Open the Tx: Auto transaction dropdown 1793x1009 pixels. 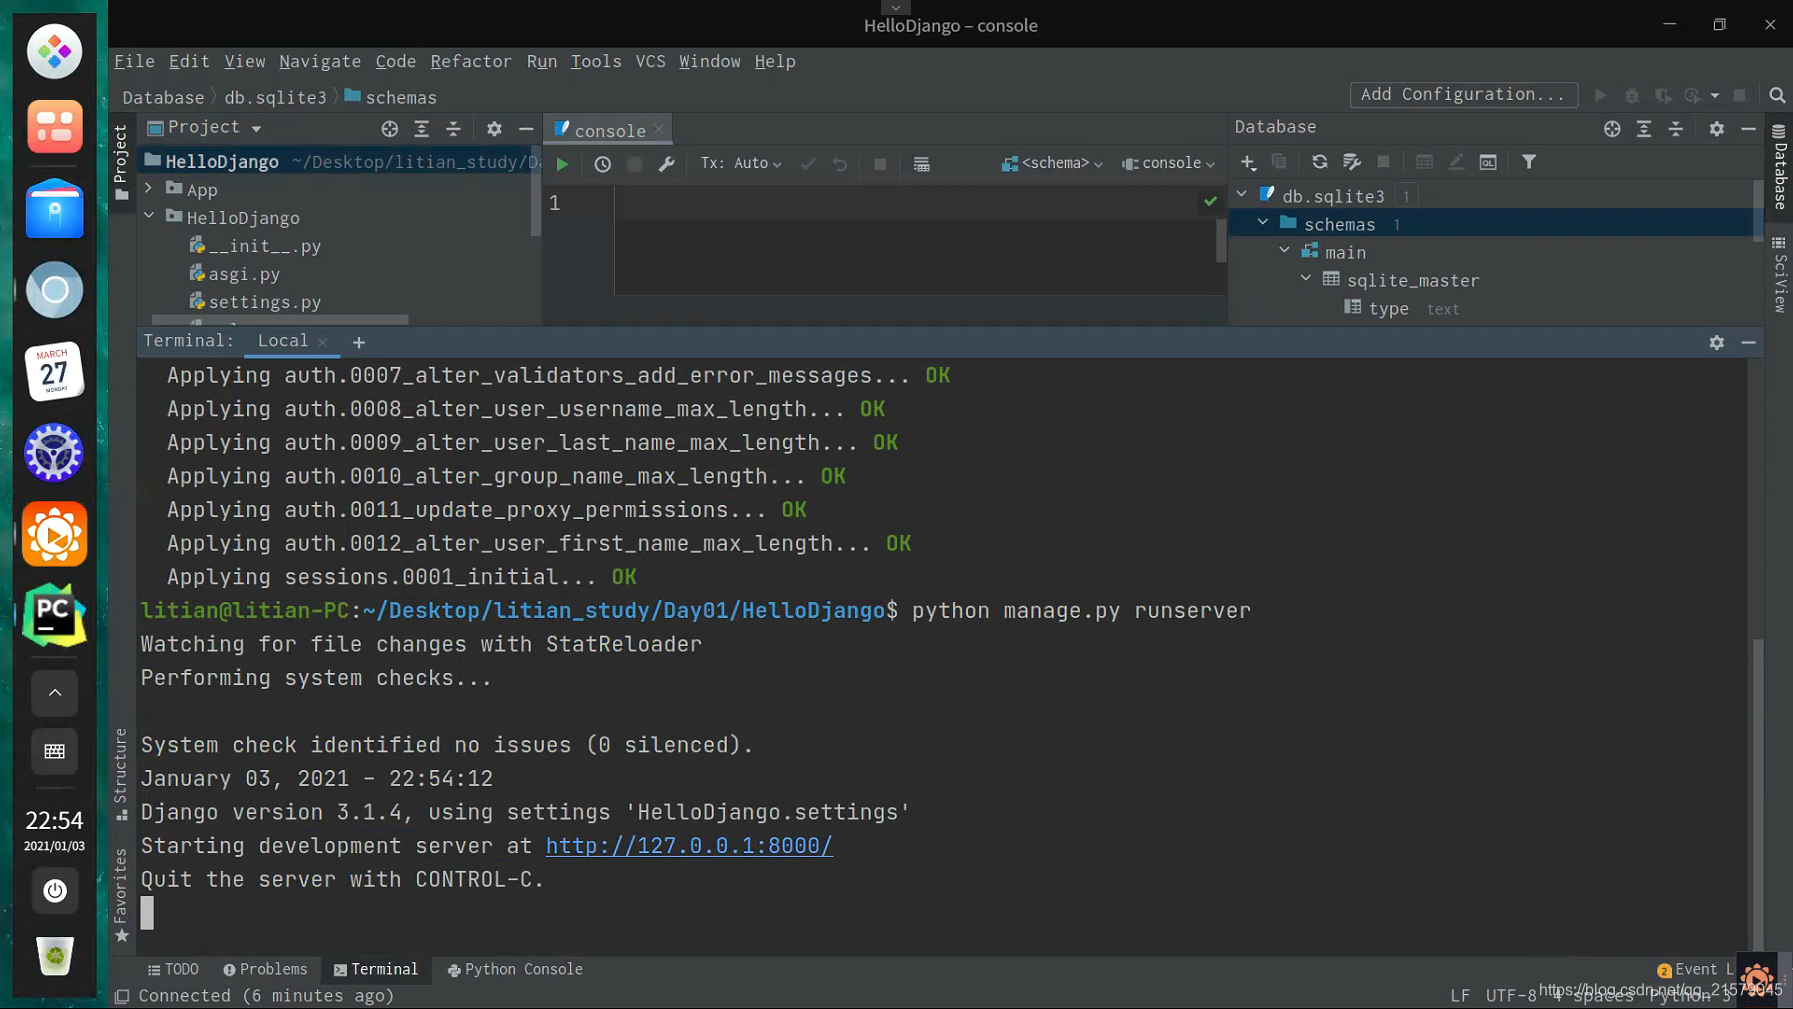click(740, 163)
